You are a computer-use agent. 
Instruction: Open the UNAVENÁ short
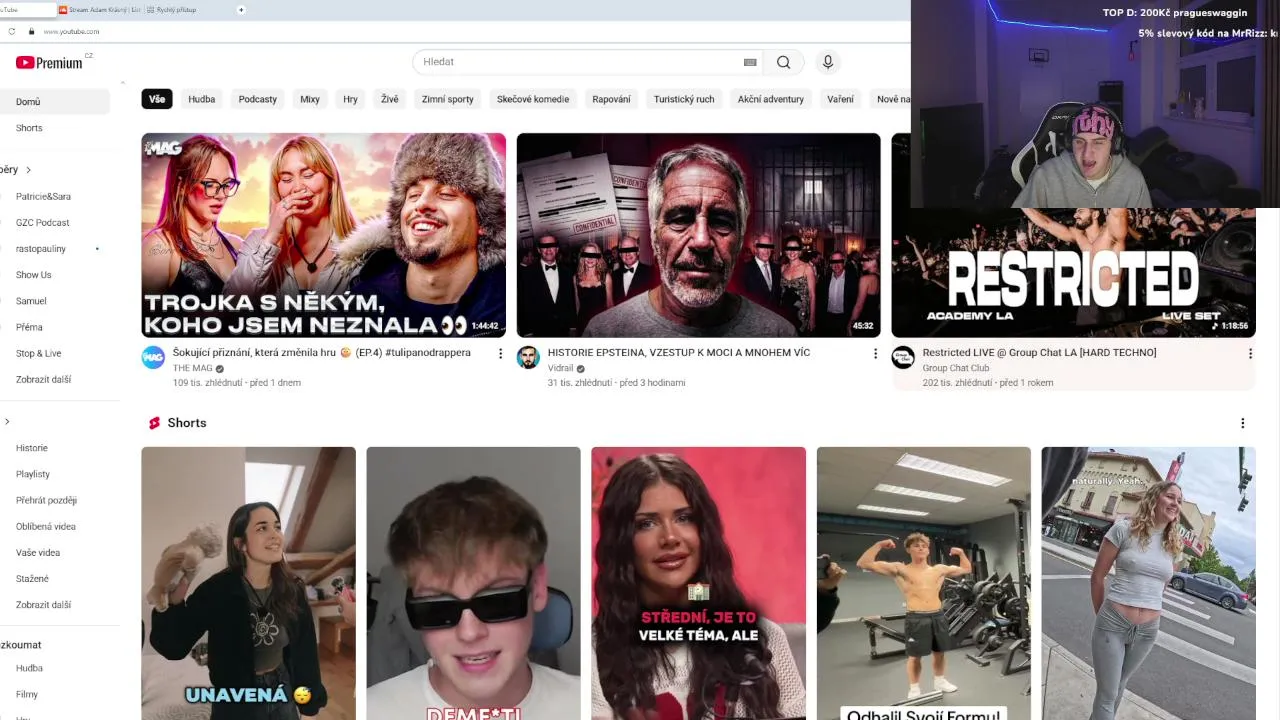[248, 583]
